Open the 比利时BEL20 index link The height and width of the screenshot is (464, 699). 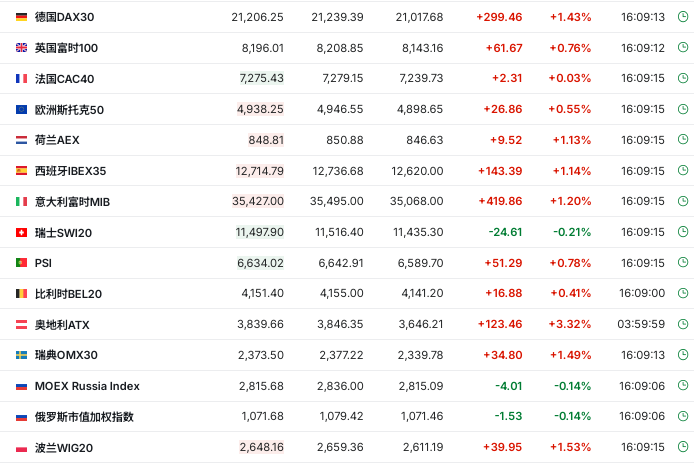tap(68, 294)
